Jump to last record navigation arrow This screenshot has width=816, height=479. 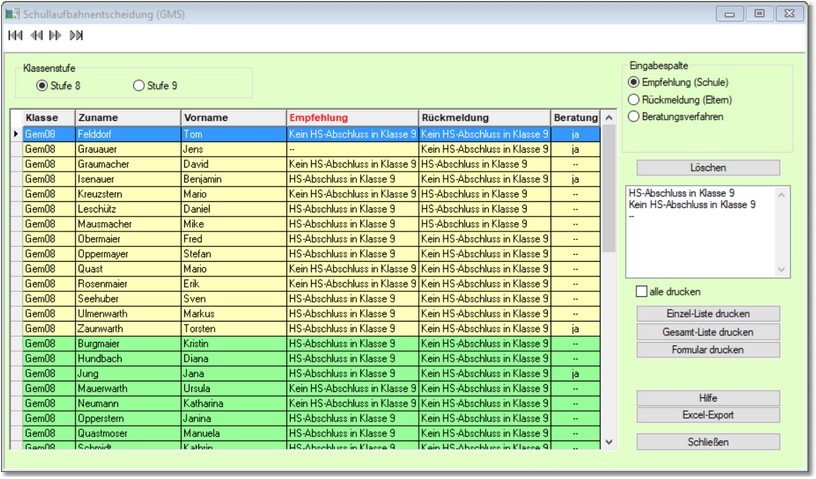[75, 35]
